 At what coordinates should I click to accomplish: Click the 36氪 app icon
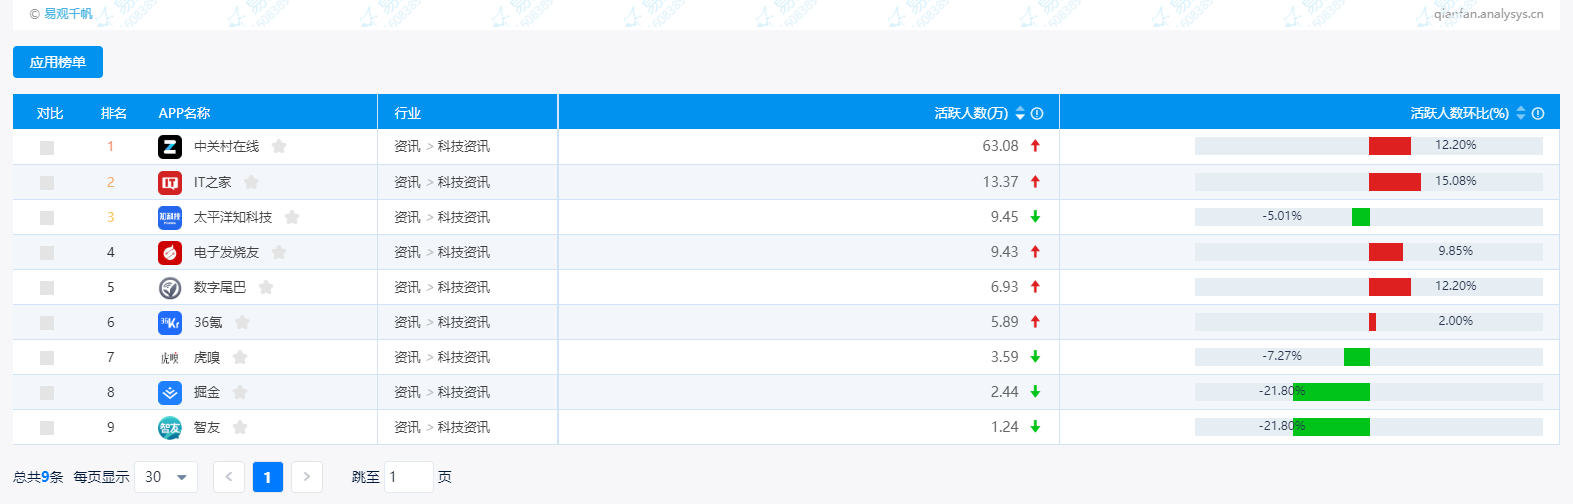[x=170, y=322]
